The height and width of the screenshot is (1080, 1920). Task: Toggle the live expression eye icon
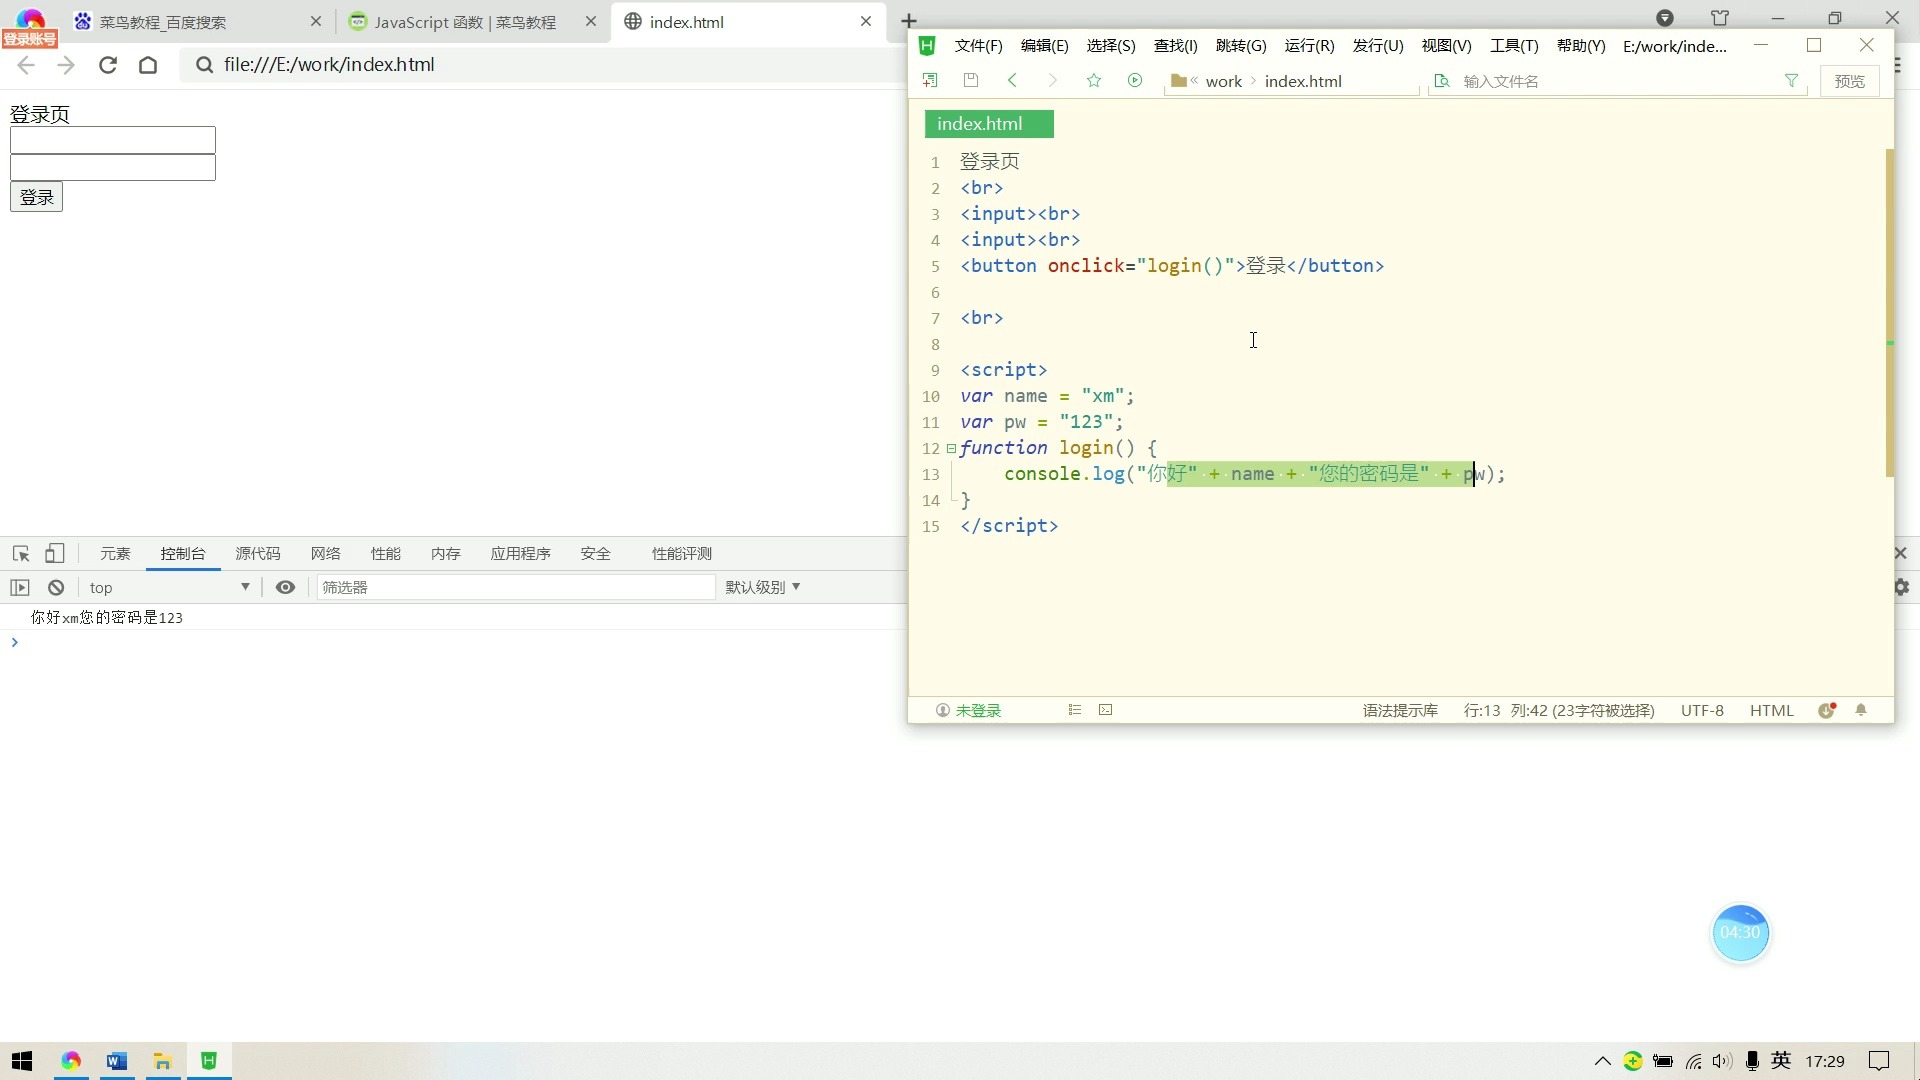point(285,588)
